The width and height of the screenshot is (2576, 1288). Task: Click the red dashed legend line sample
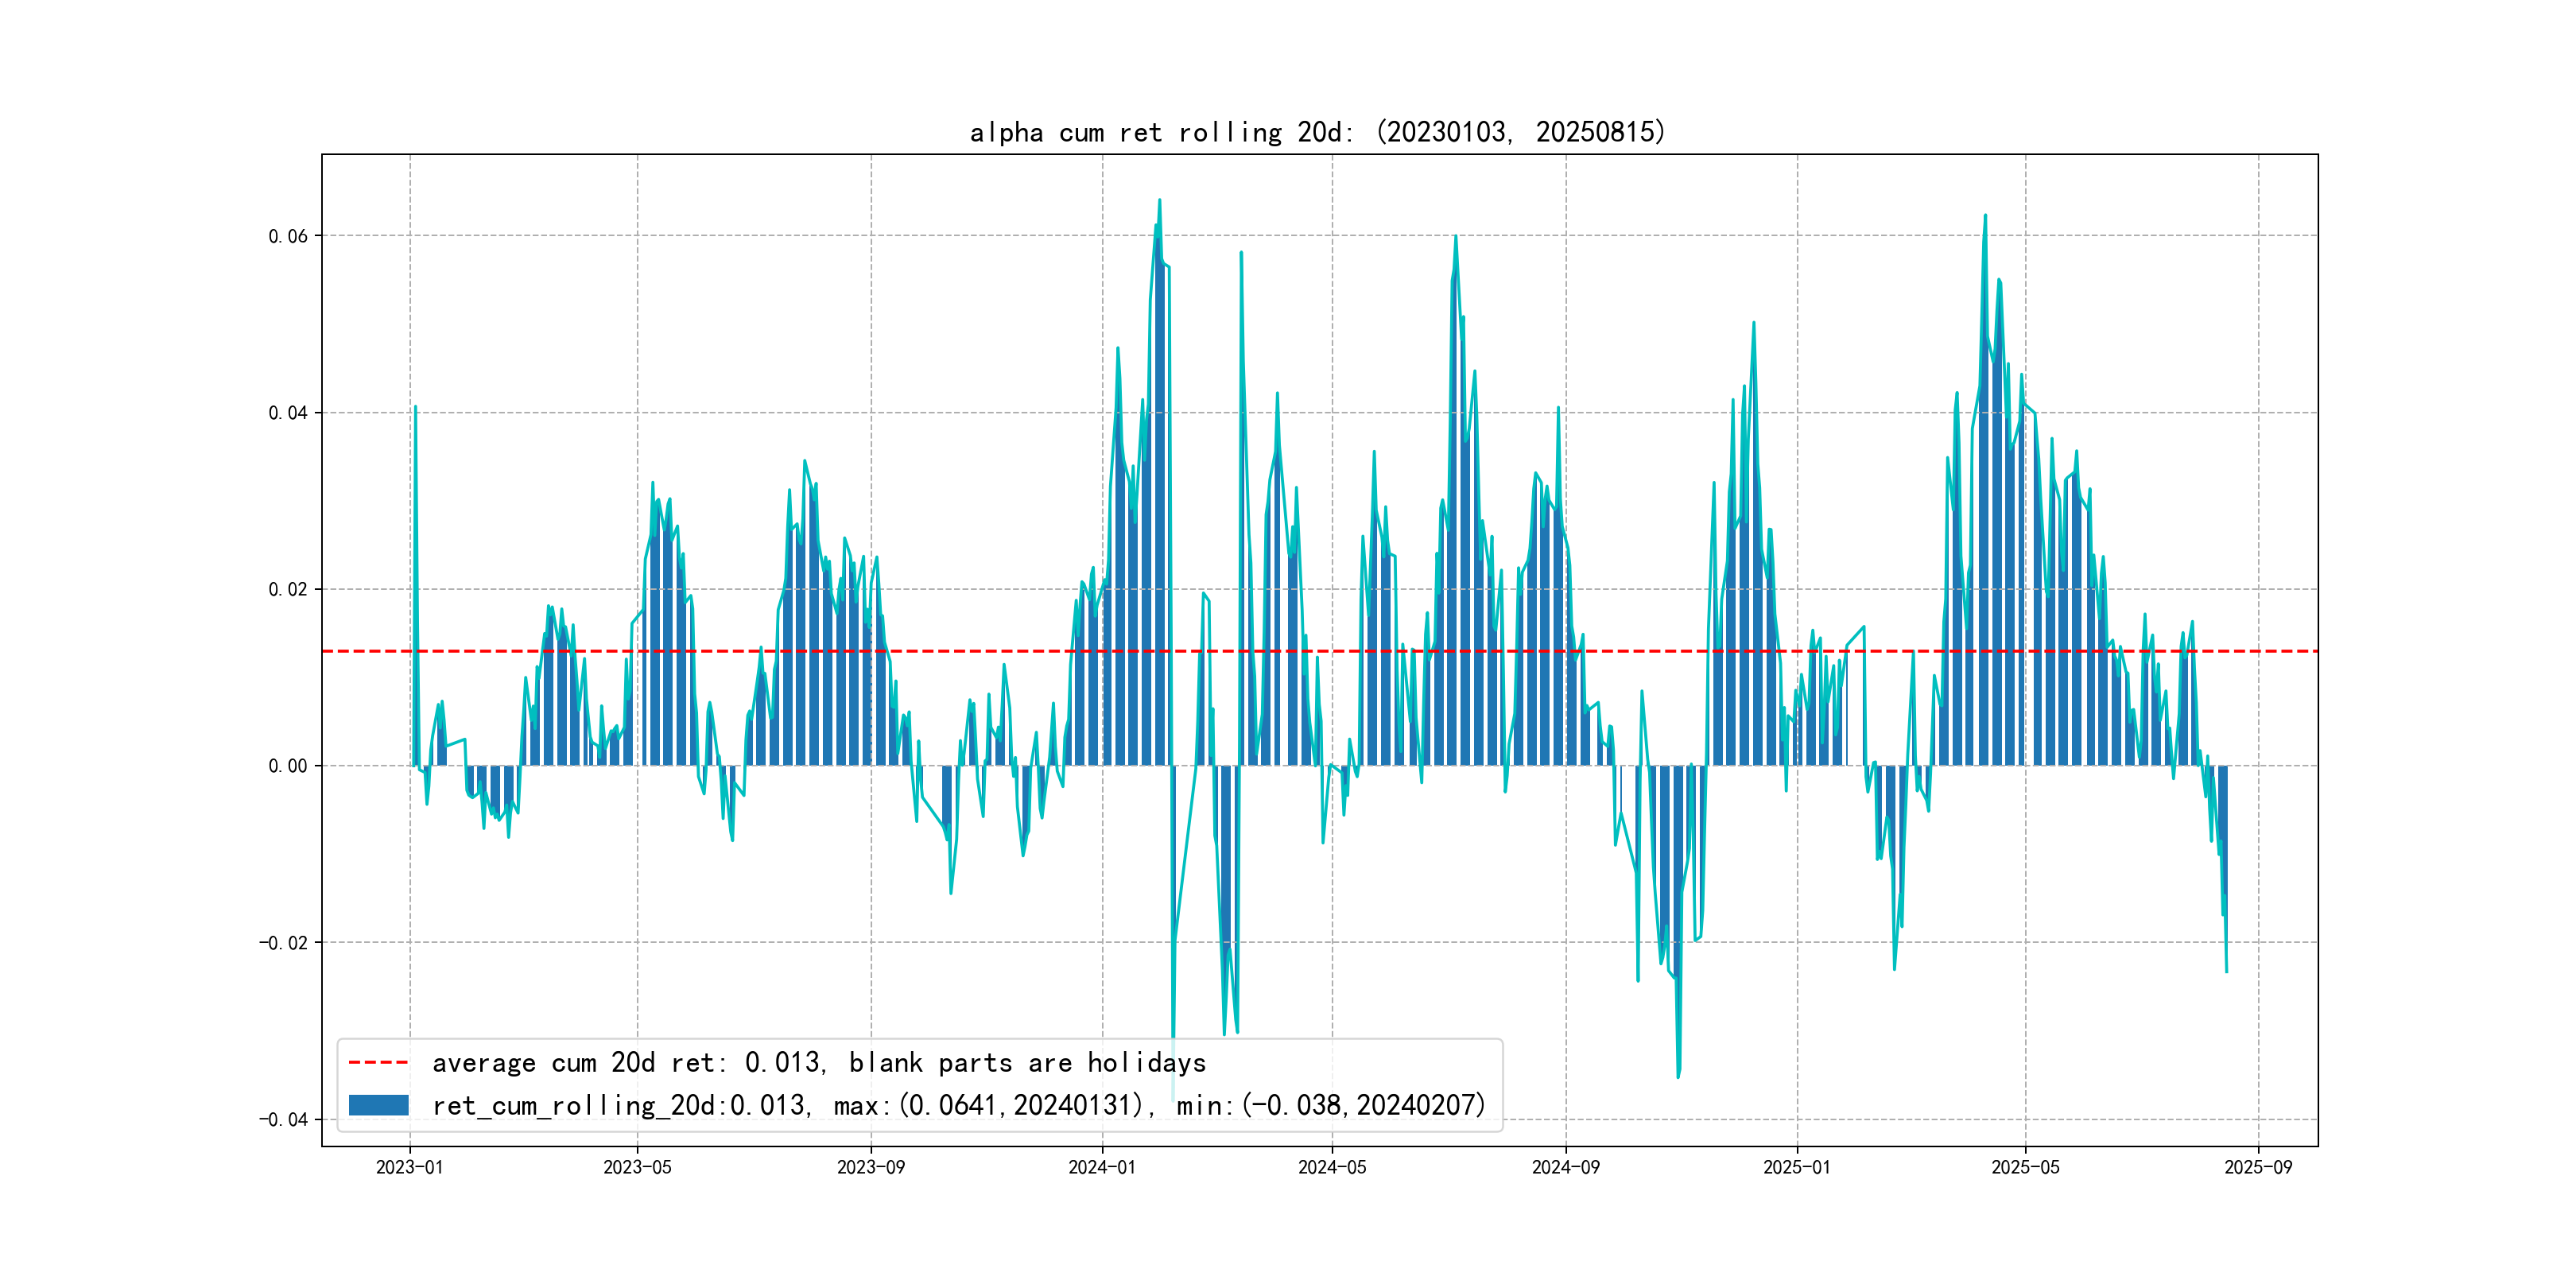378,1062
